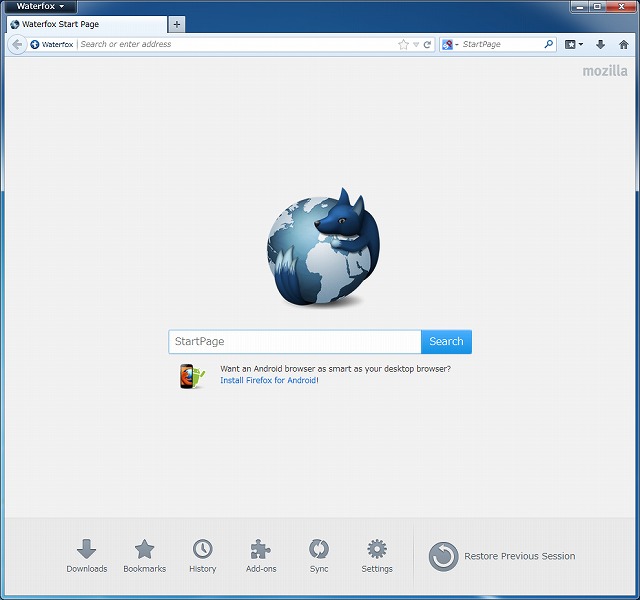Close the Waterfox window

pyautogui.click(x=621, y=7)
